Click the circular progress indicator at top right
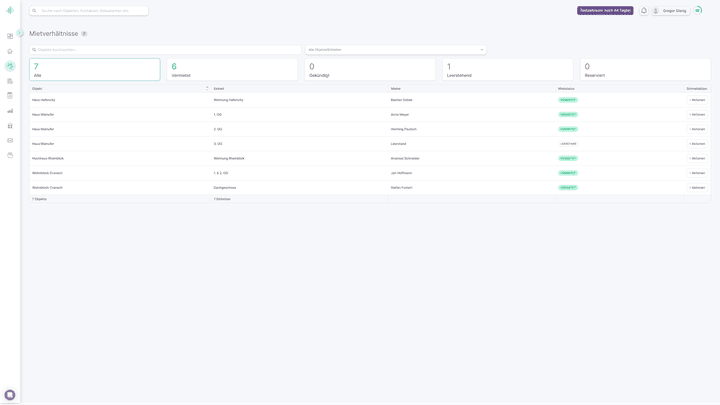Viewport: 720px width, 405px height. point(698,11)
